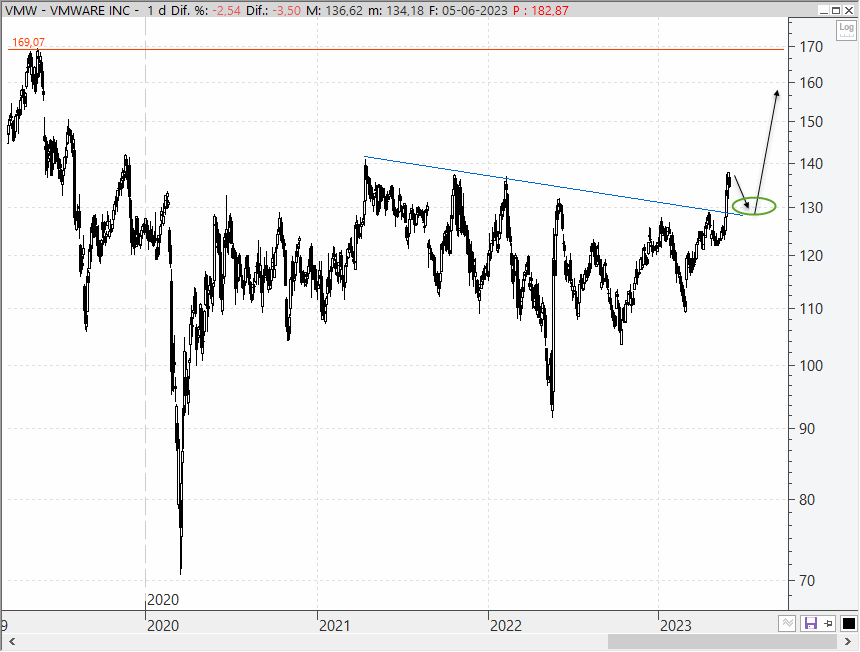Click the VMW - VMWARE INC title text
Image resolution: width=860 pixels, height=652 pixels.
tap(67, 10)
